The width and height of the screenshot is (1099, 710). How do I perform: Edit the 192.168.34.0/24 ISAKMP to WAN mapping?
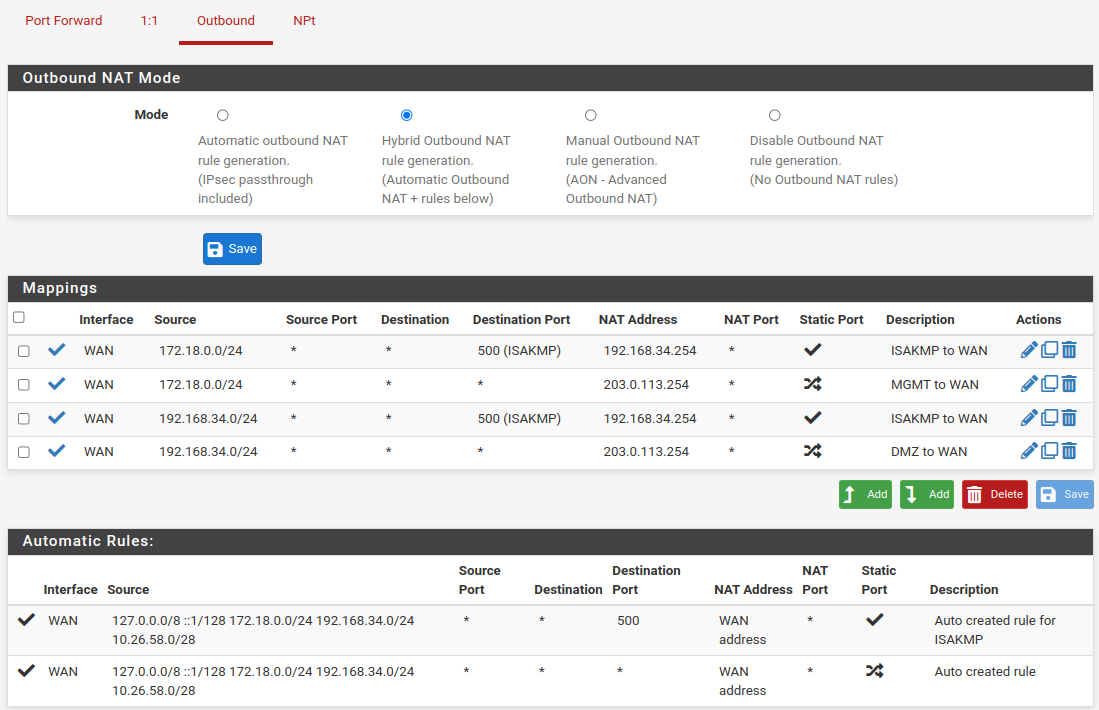click(x=1029, y=418)
